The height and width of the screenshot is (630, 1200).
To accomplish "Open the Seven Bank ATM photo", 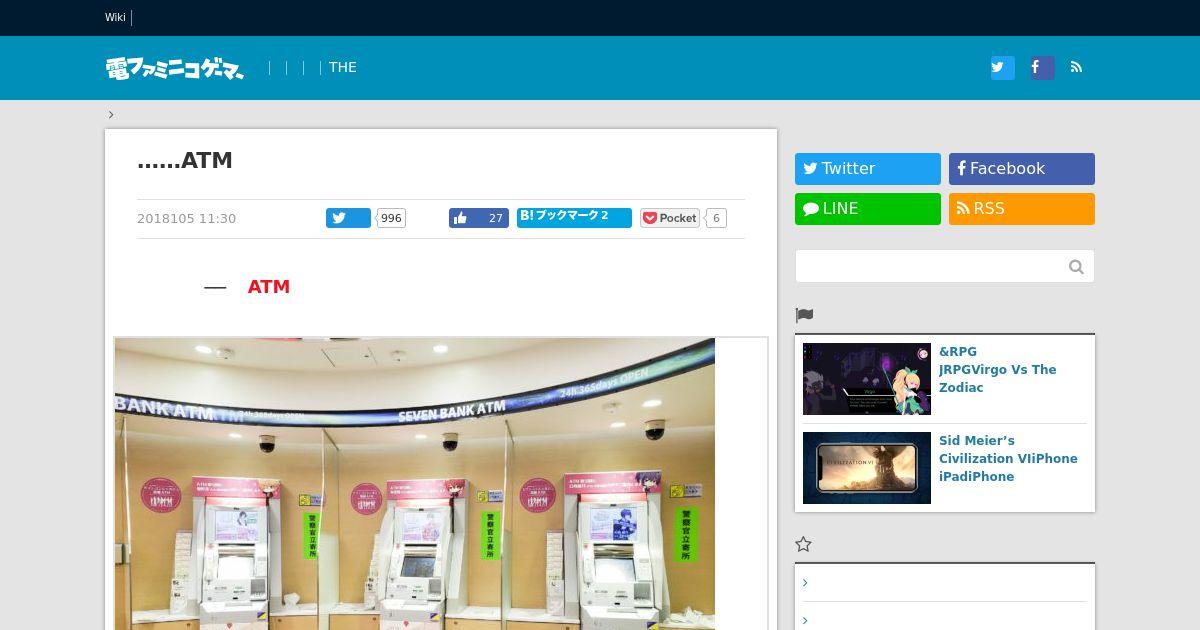I will (x=415, y=484).
